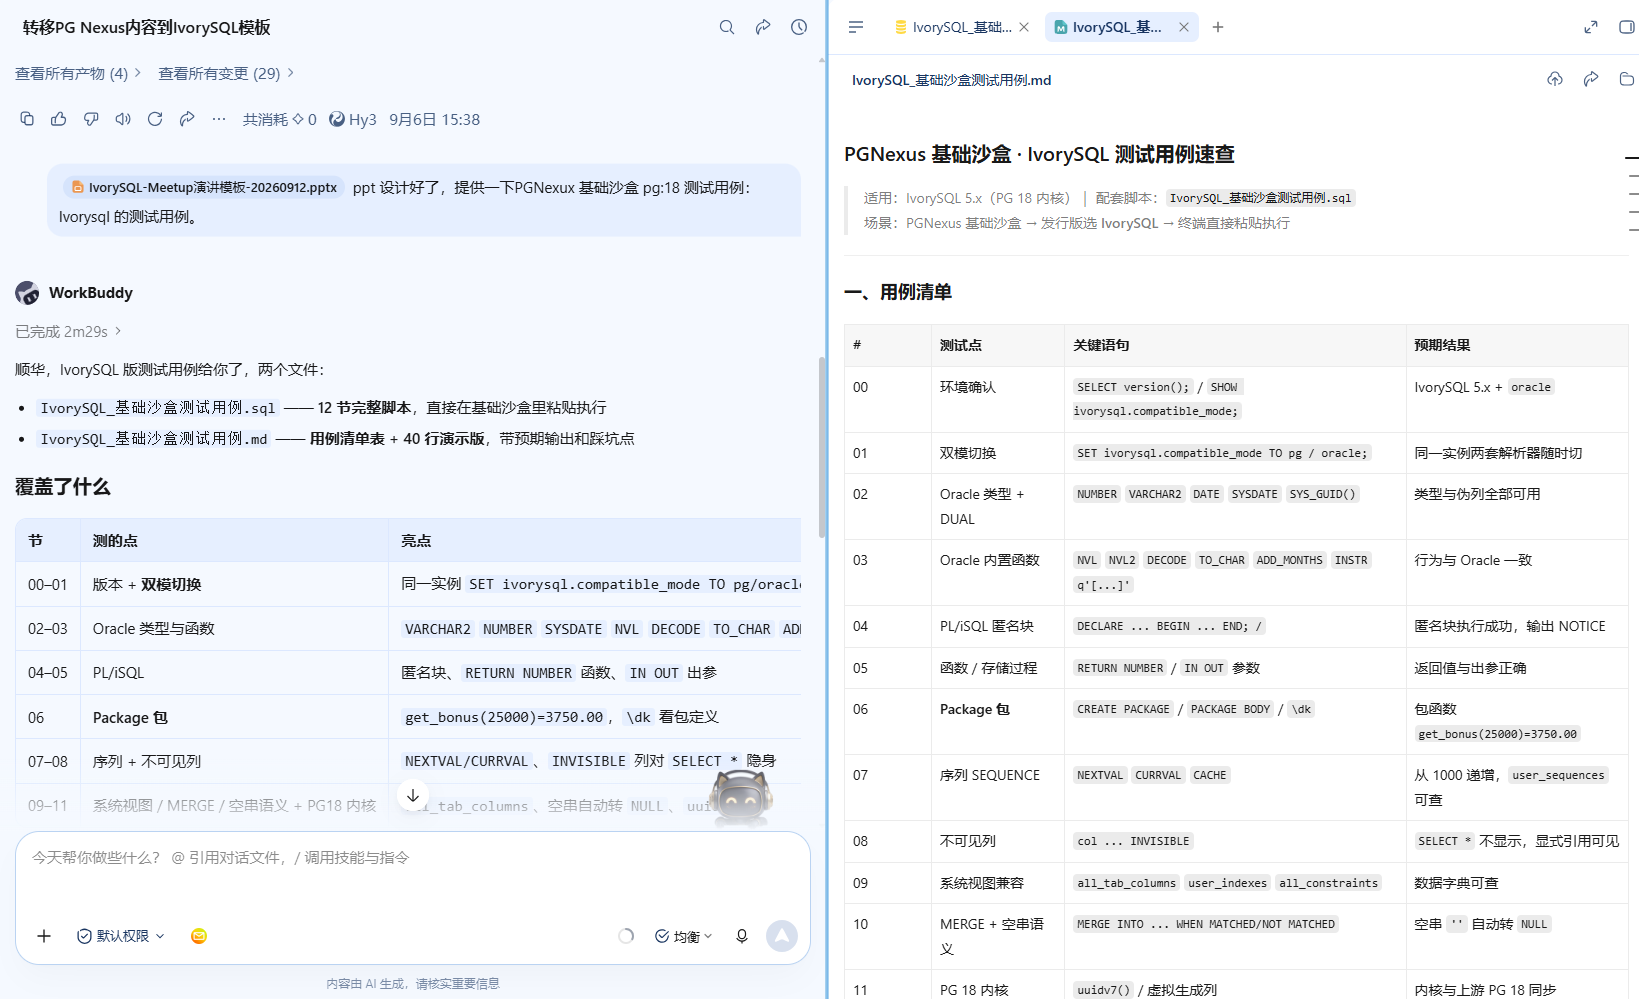
Task: Share the markdown file from preview toolbar
Action: click(1591, 79)
